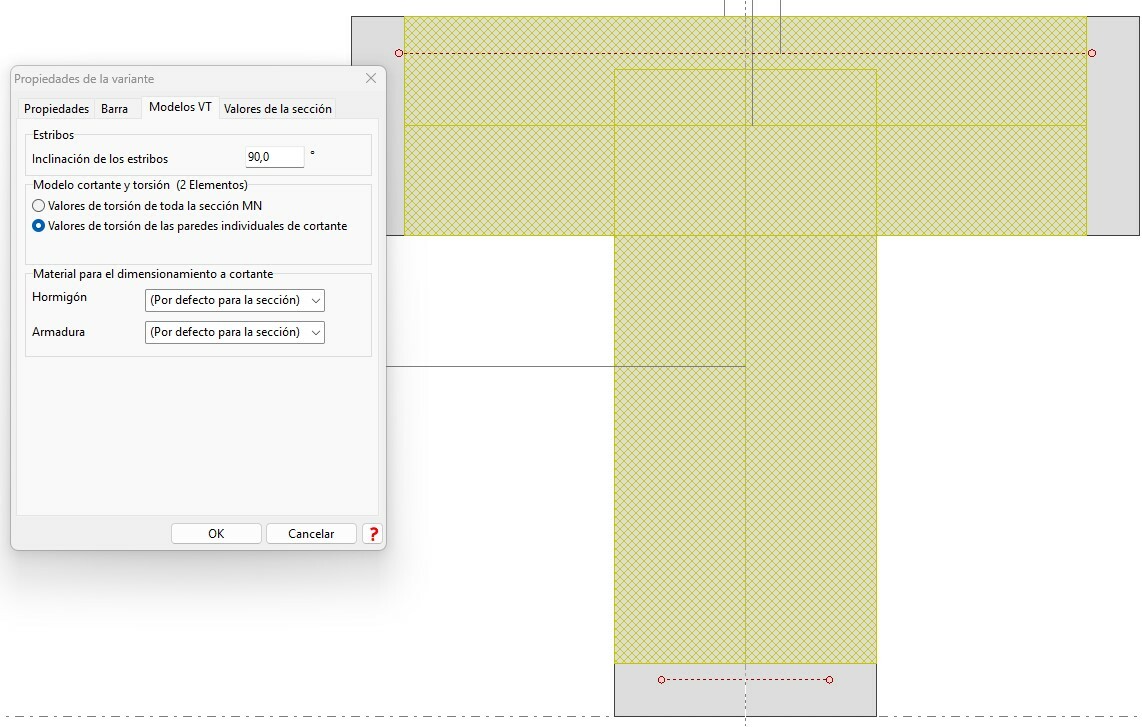The image size is (1142, 727).
Task: Select the top-right red reinforcement endpoint marker
Action: [x=1092, y=53]
